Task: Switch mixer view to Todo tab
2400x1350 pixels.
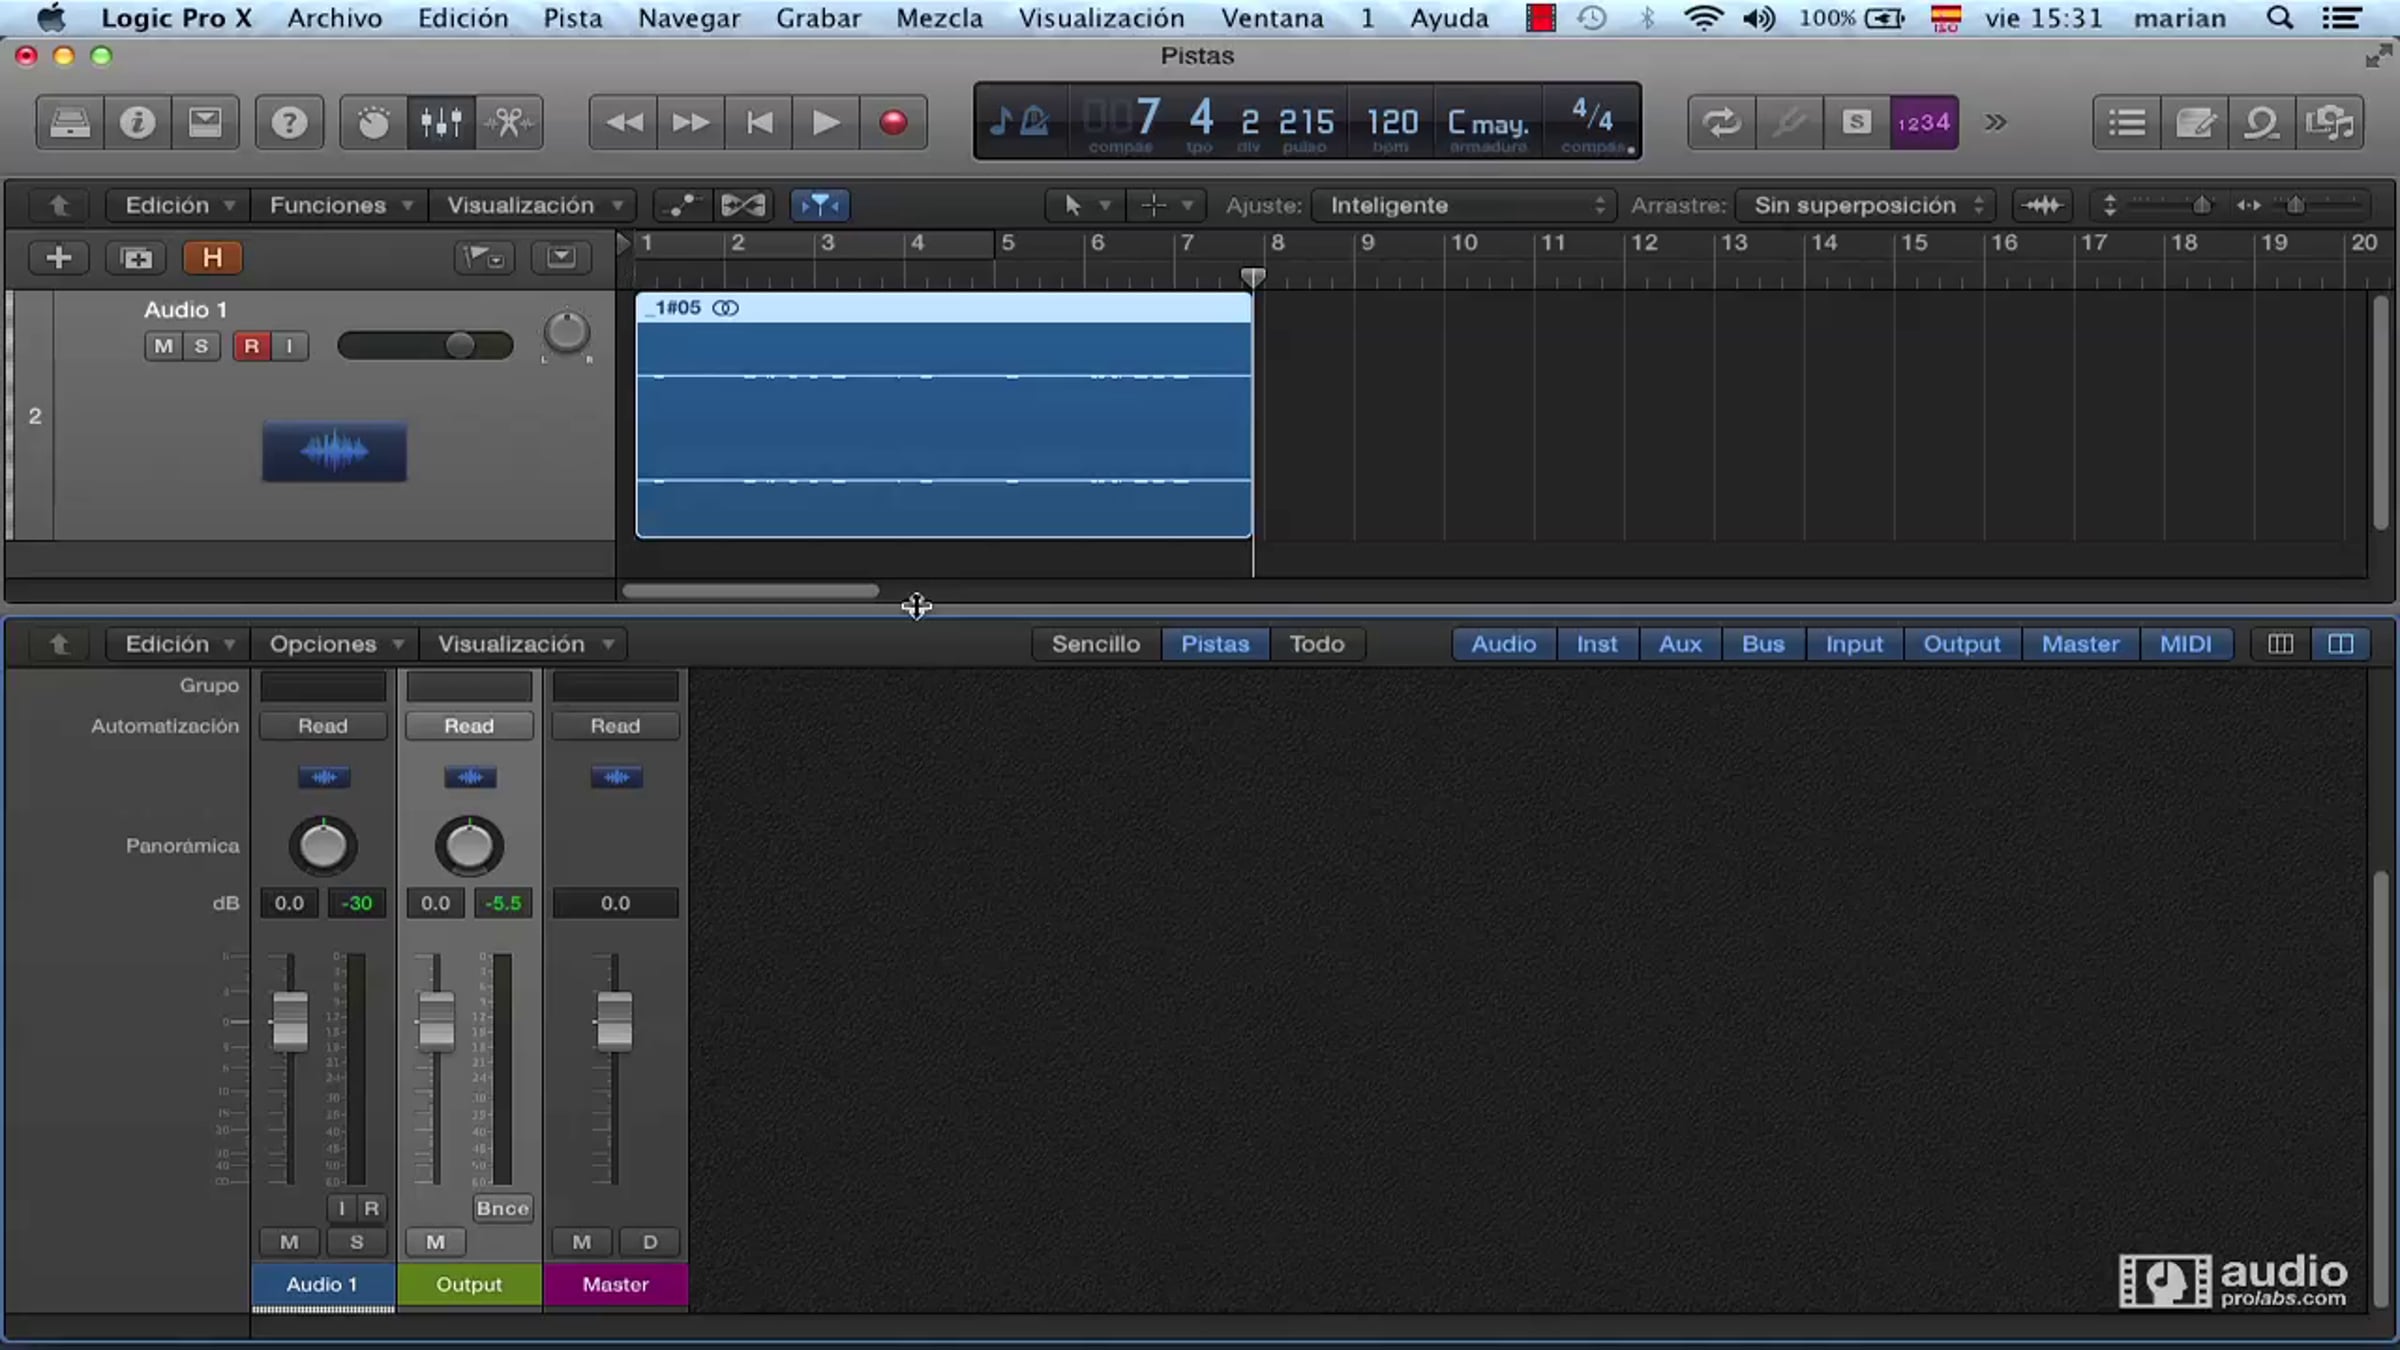Action: (1316, 644)
